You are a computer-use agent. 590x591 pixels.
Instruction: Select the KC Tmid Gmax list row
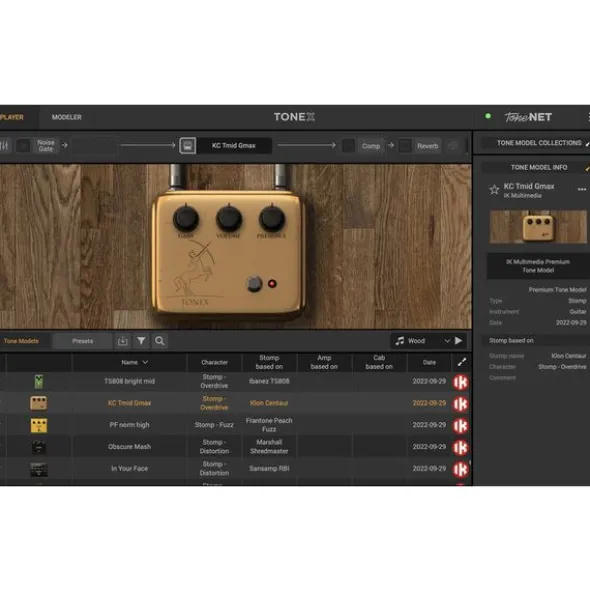[236, 403]
